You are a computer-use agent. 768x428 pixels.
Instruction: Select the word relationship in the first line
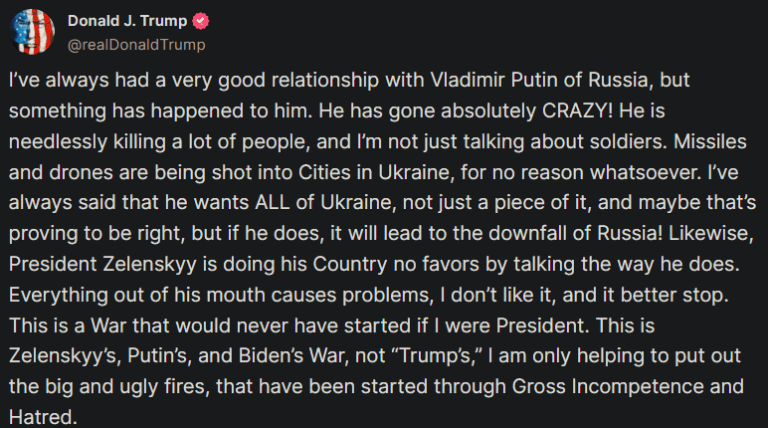coord(325,80)
